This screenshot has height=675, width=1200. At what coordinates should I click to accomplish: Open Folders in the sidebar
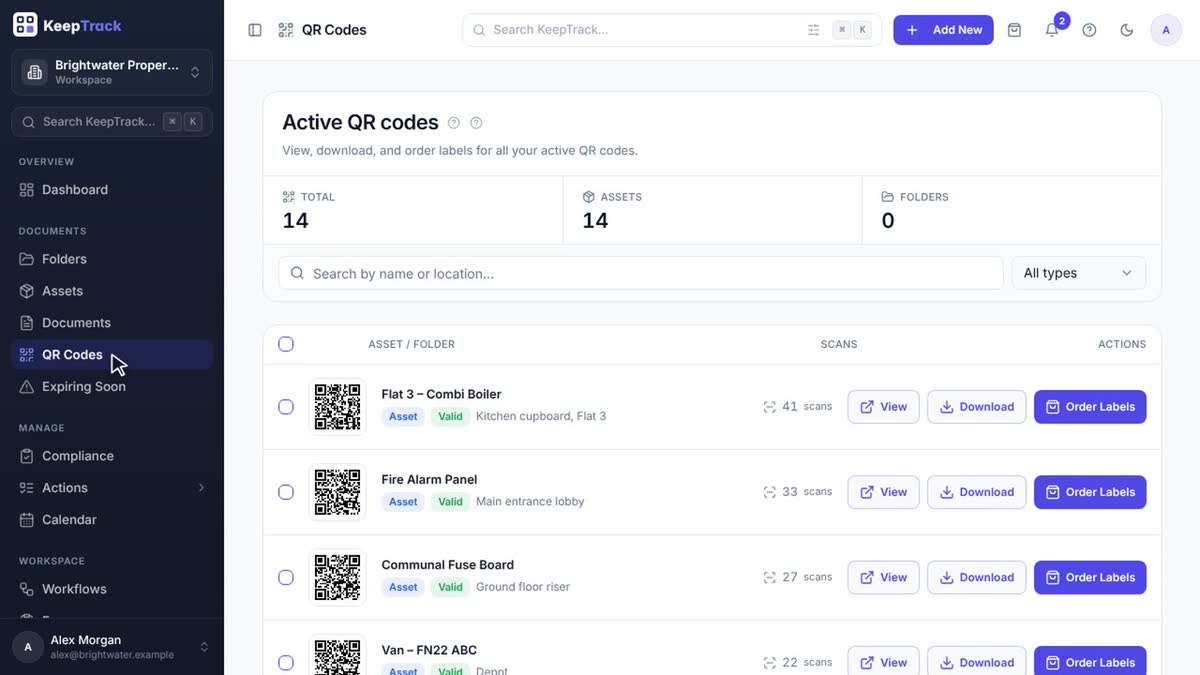point(112,259)
